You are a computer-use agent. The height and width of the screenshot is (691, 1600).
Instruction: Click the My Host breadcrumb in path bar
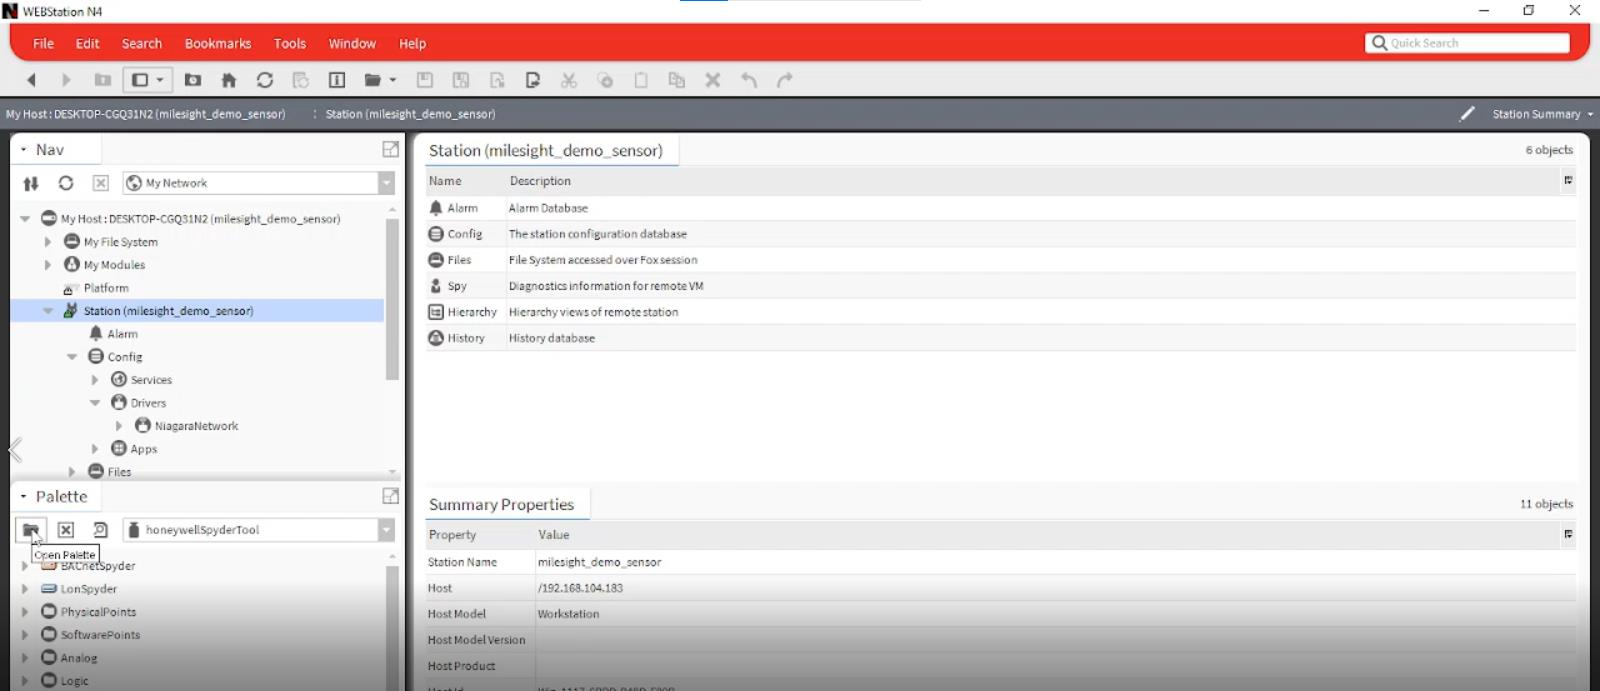pyautogui.click(x=146, y=114)
